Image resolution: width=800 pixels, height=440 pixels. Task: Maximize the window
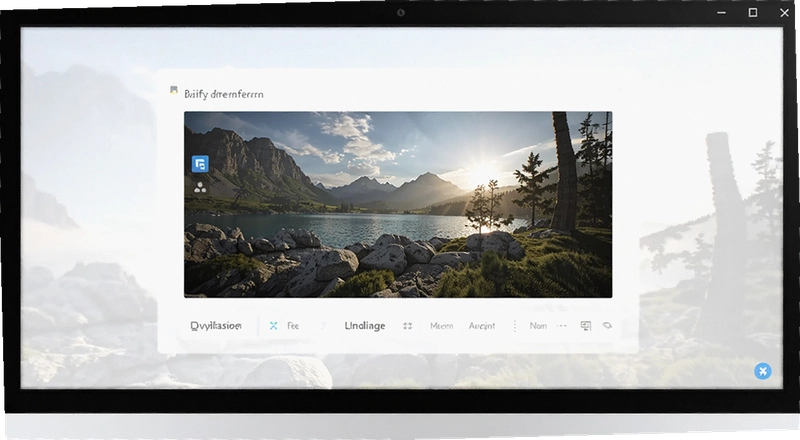pyautogui.click(x=753, y=13)
